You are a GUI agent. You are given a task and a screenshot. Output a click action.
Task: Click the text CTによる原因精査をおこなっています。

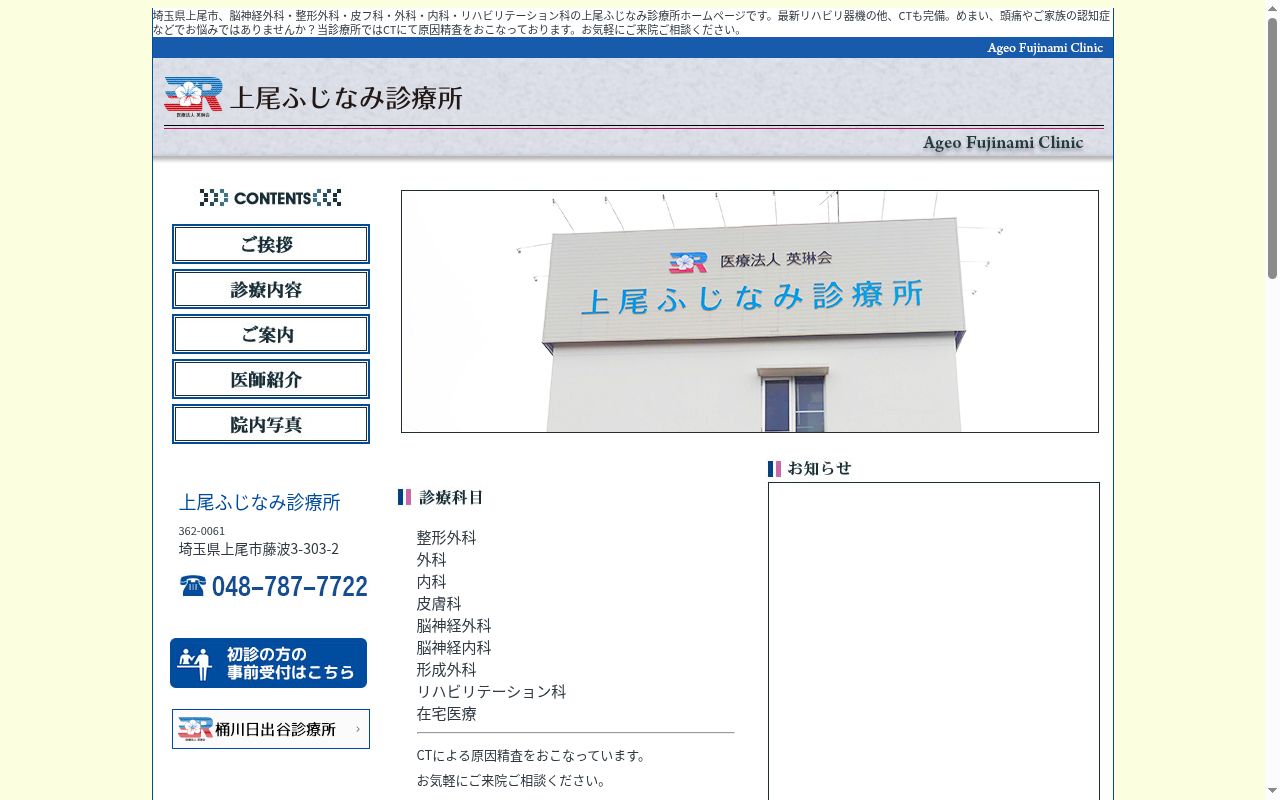[x=534, y=755]
